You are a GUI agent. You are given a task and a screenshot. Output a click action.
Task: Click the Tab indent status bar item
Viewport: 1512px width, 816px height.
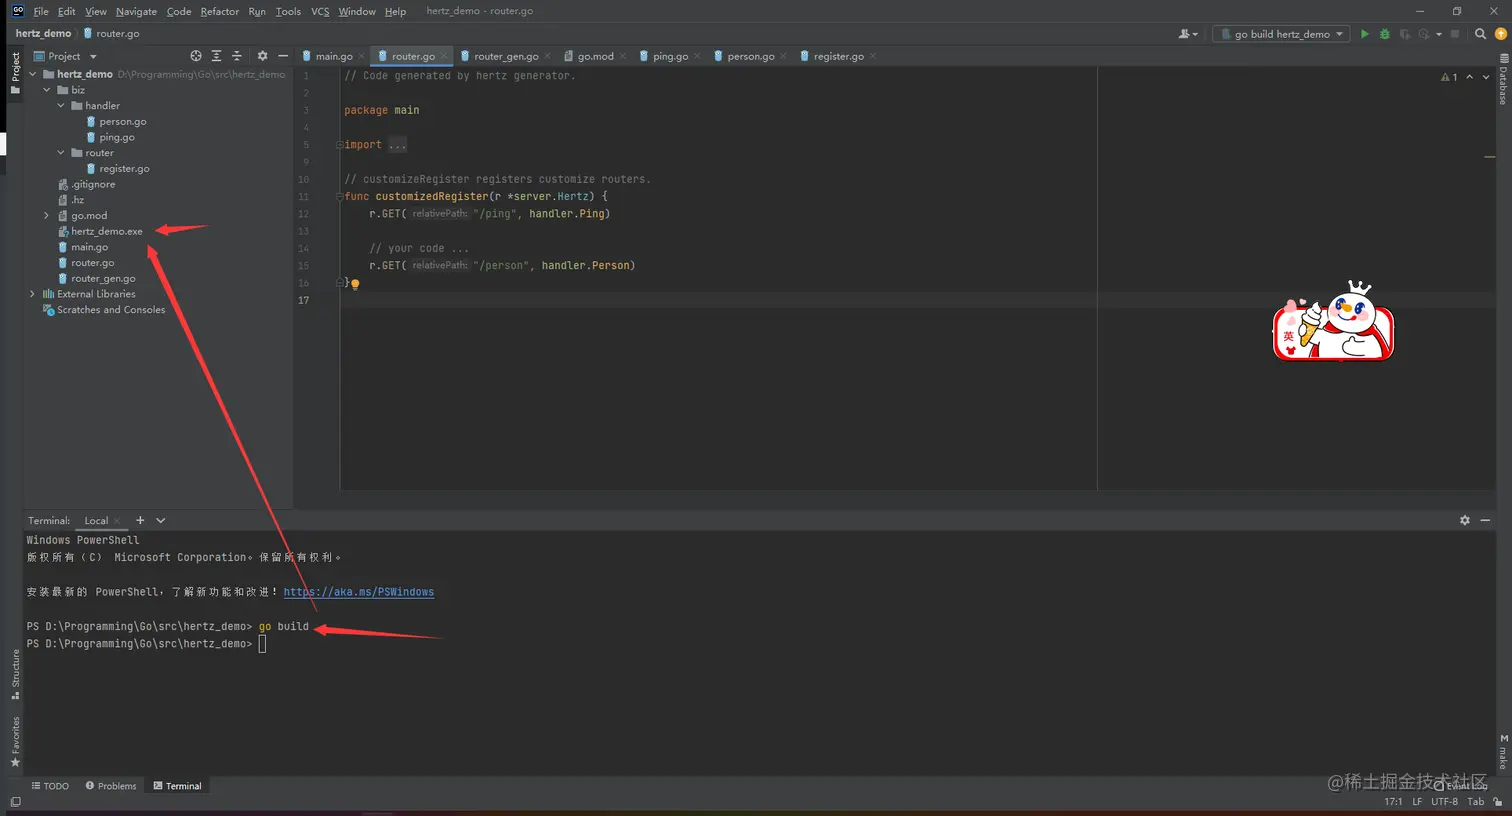point(1475,801)
